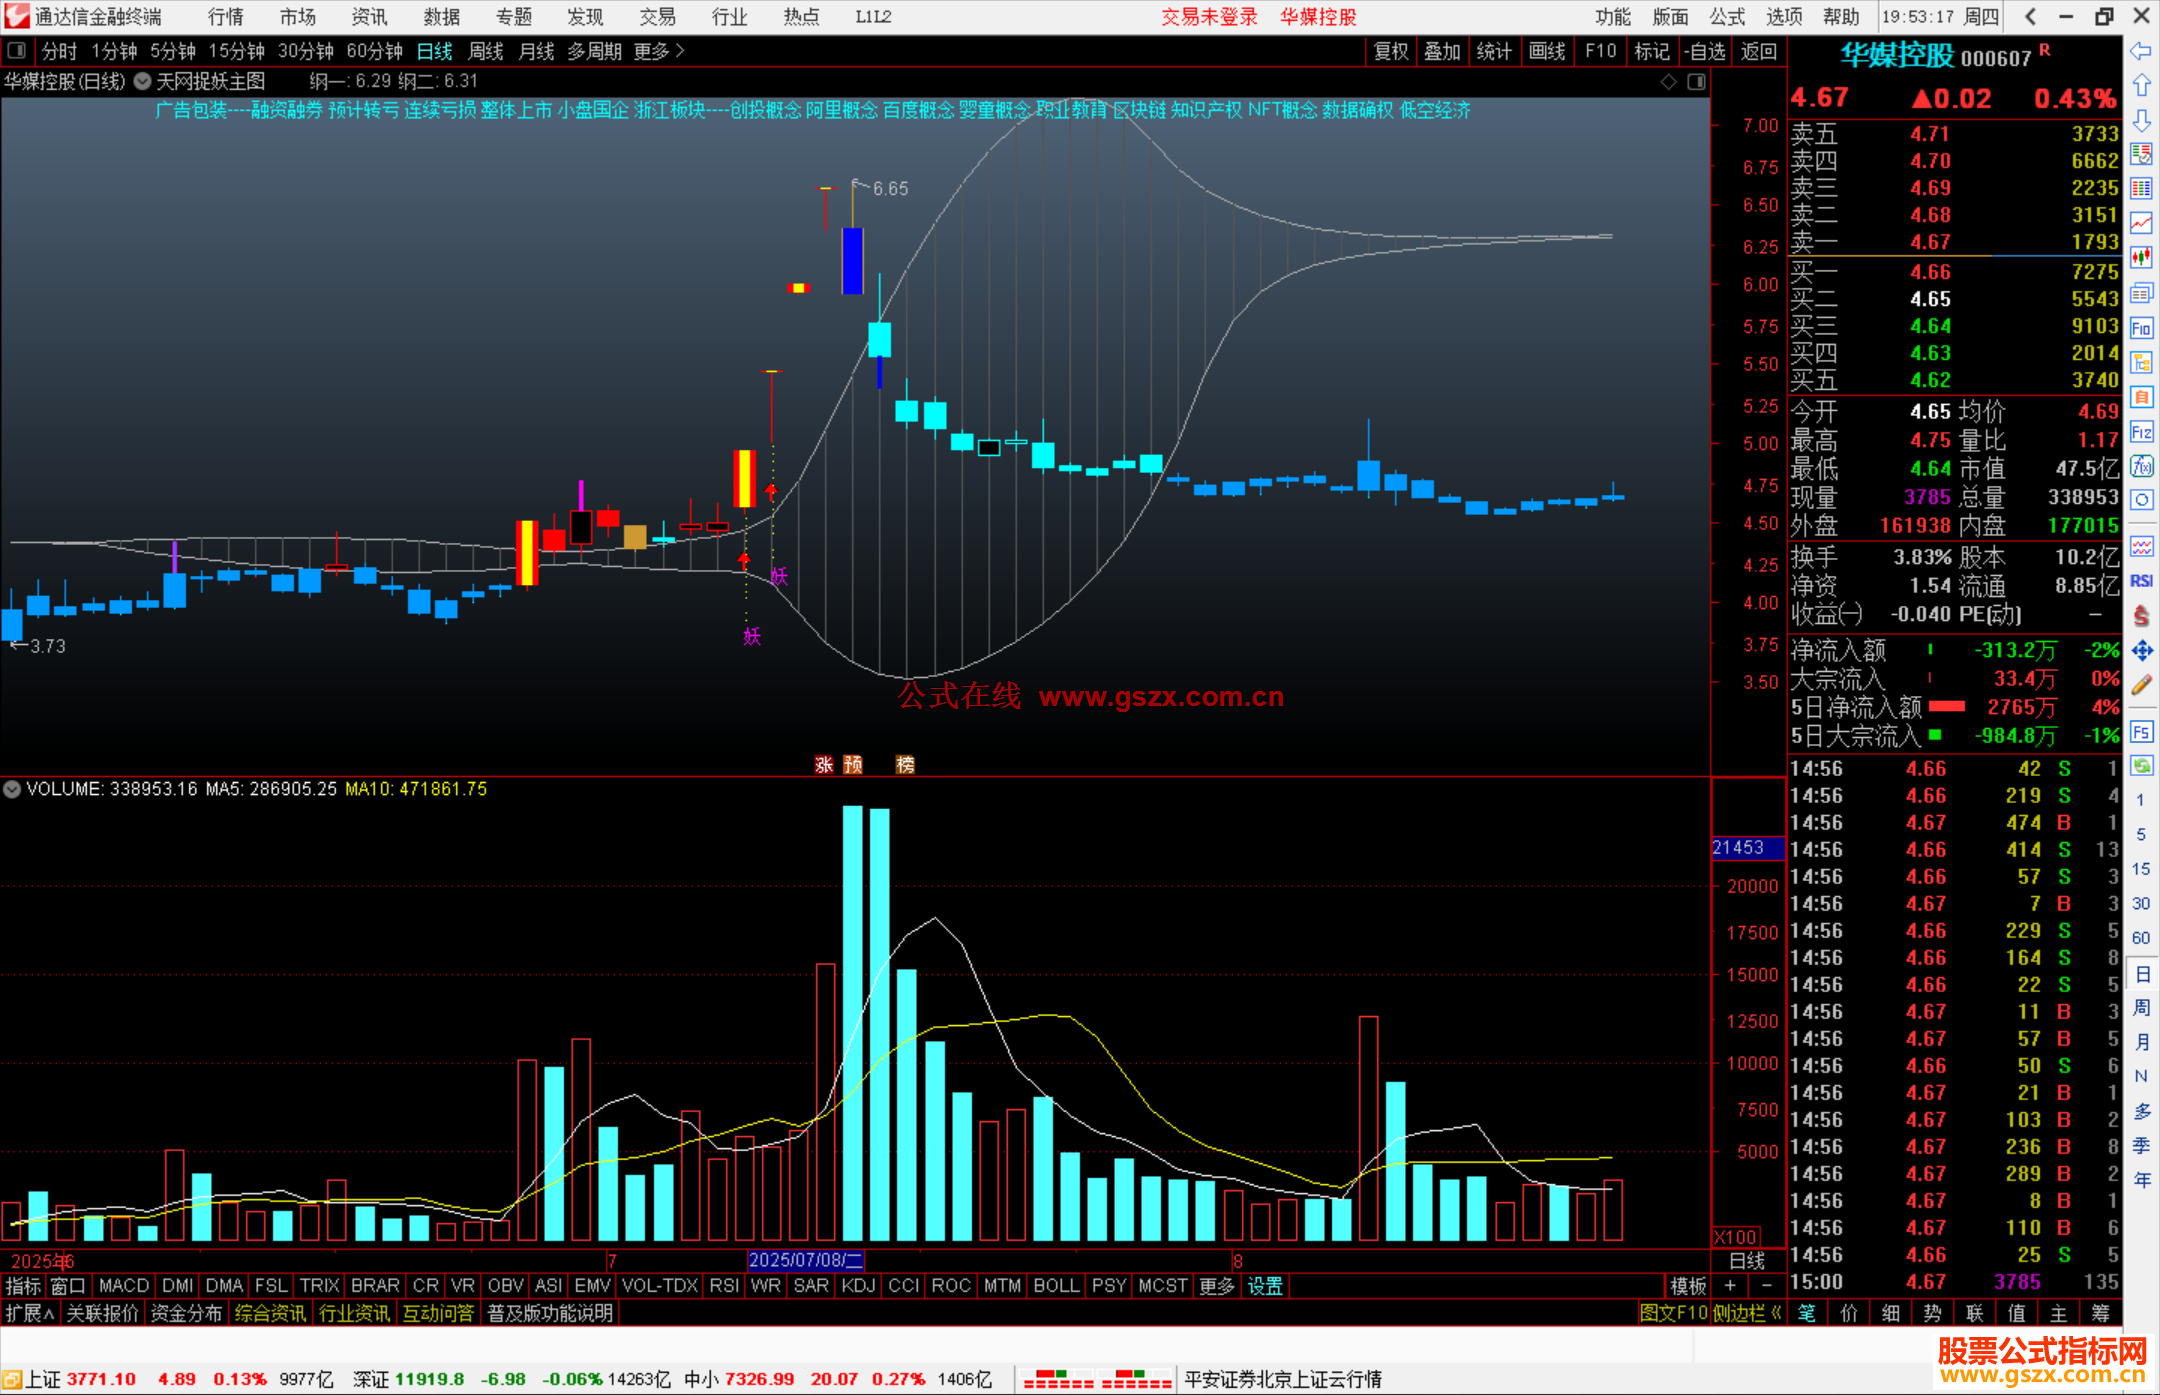Open 设置 settings in indicator bar
This screenshot has height=1395, width=2160.
[1265, 1286]
